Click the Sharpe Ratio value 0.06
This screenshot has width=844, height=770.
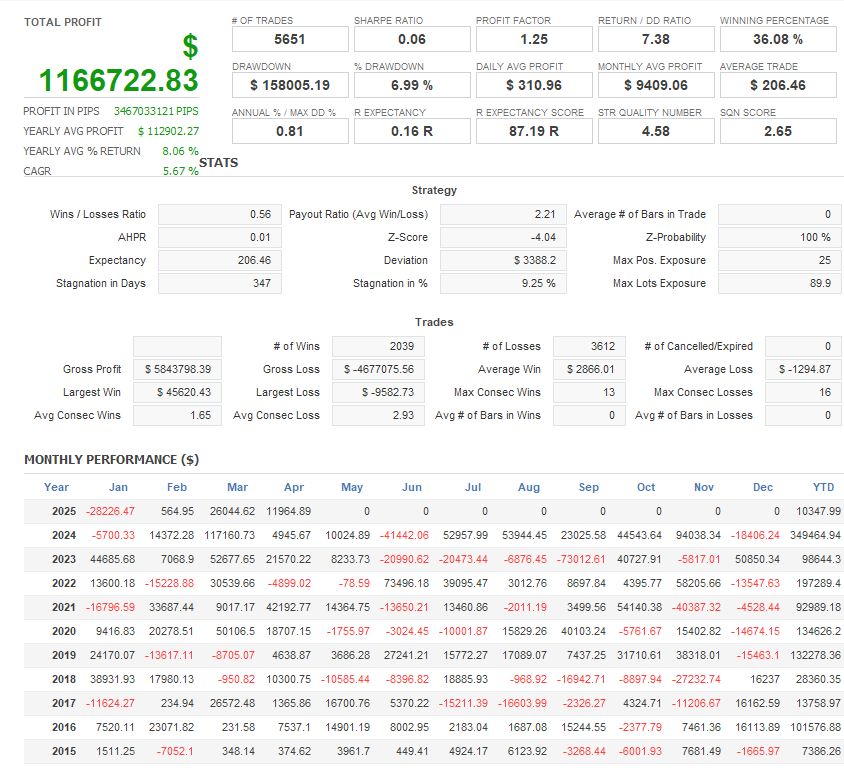point(412,39)
